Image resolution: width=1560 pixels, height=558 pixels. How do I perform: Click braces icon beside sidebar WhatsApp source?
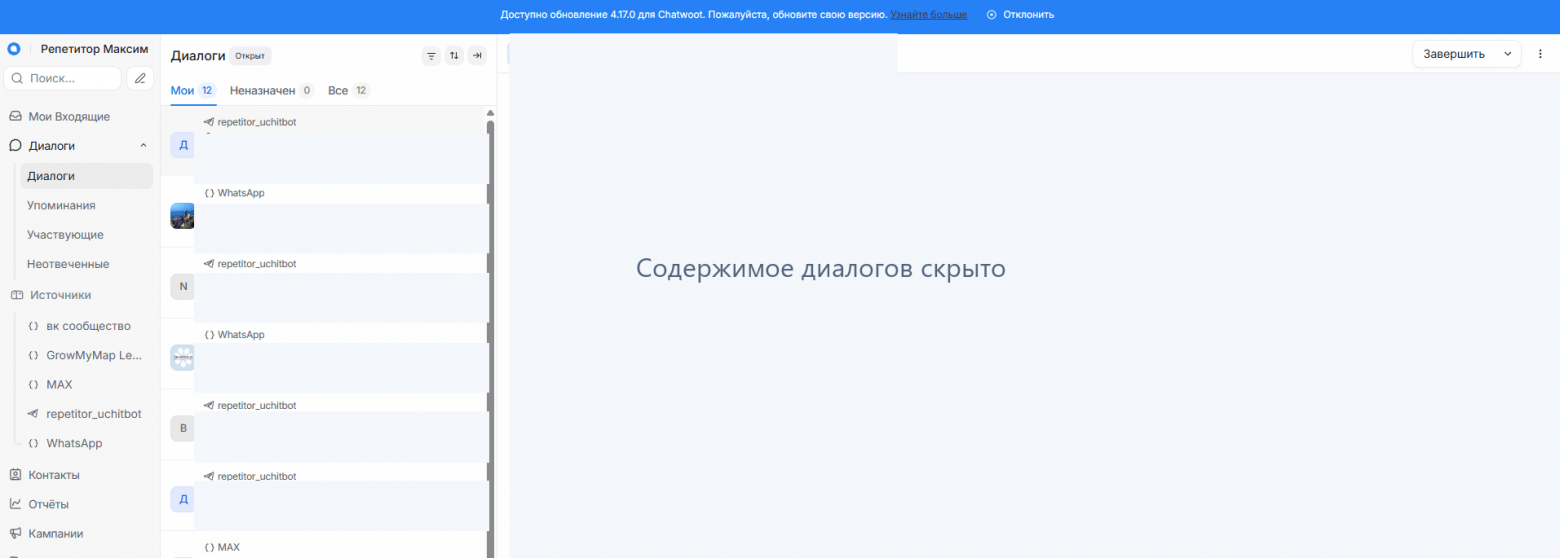[x=34, y=443]
